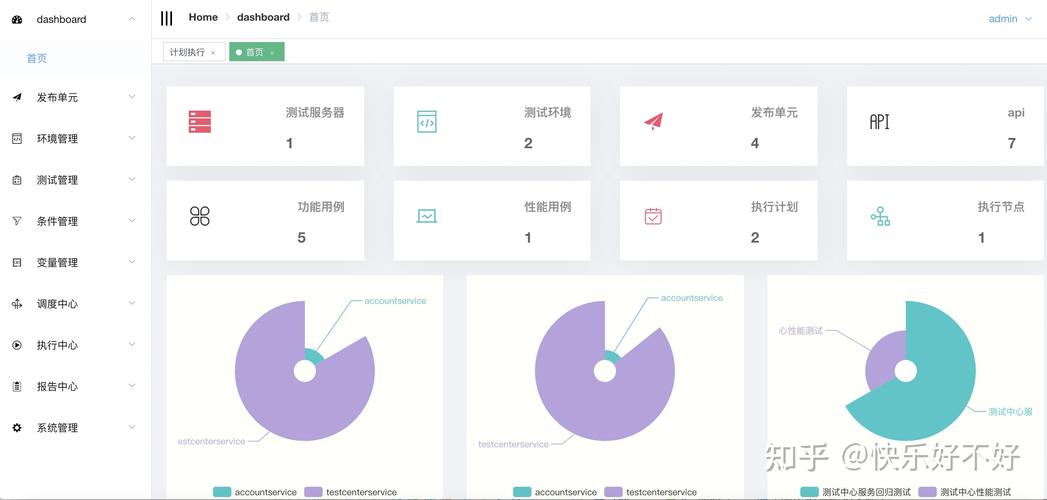
Task: Expand the 条件管理 sidebar menu
Action: [x=132, y=221]
